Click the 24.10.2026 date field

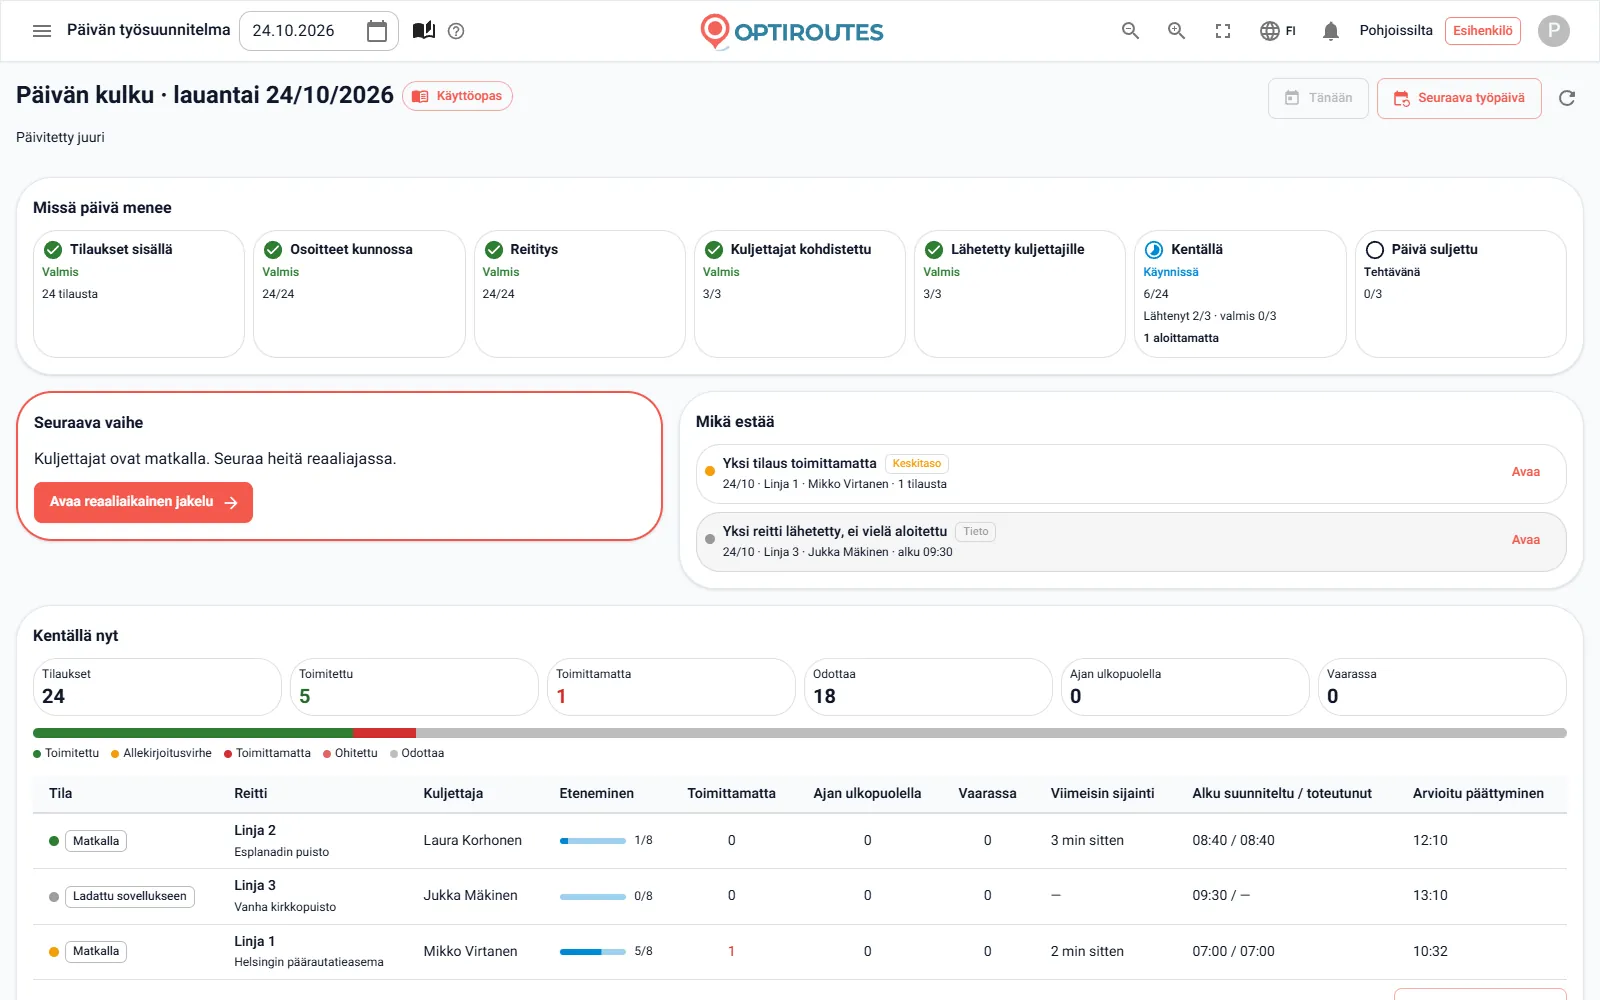click(319, 31)
